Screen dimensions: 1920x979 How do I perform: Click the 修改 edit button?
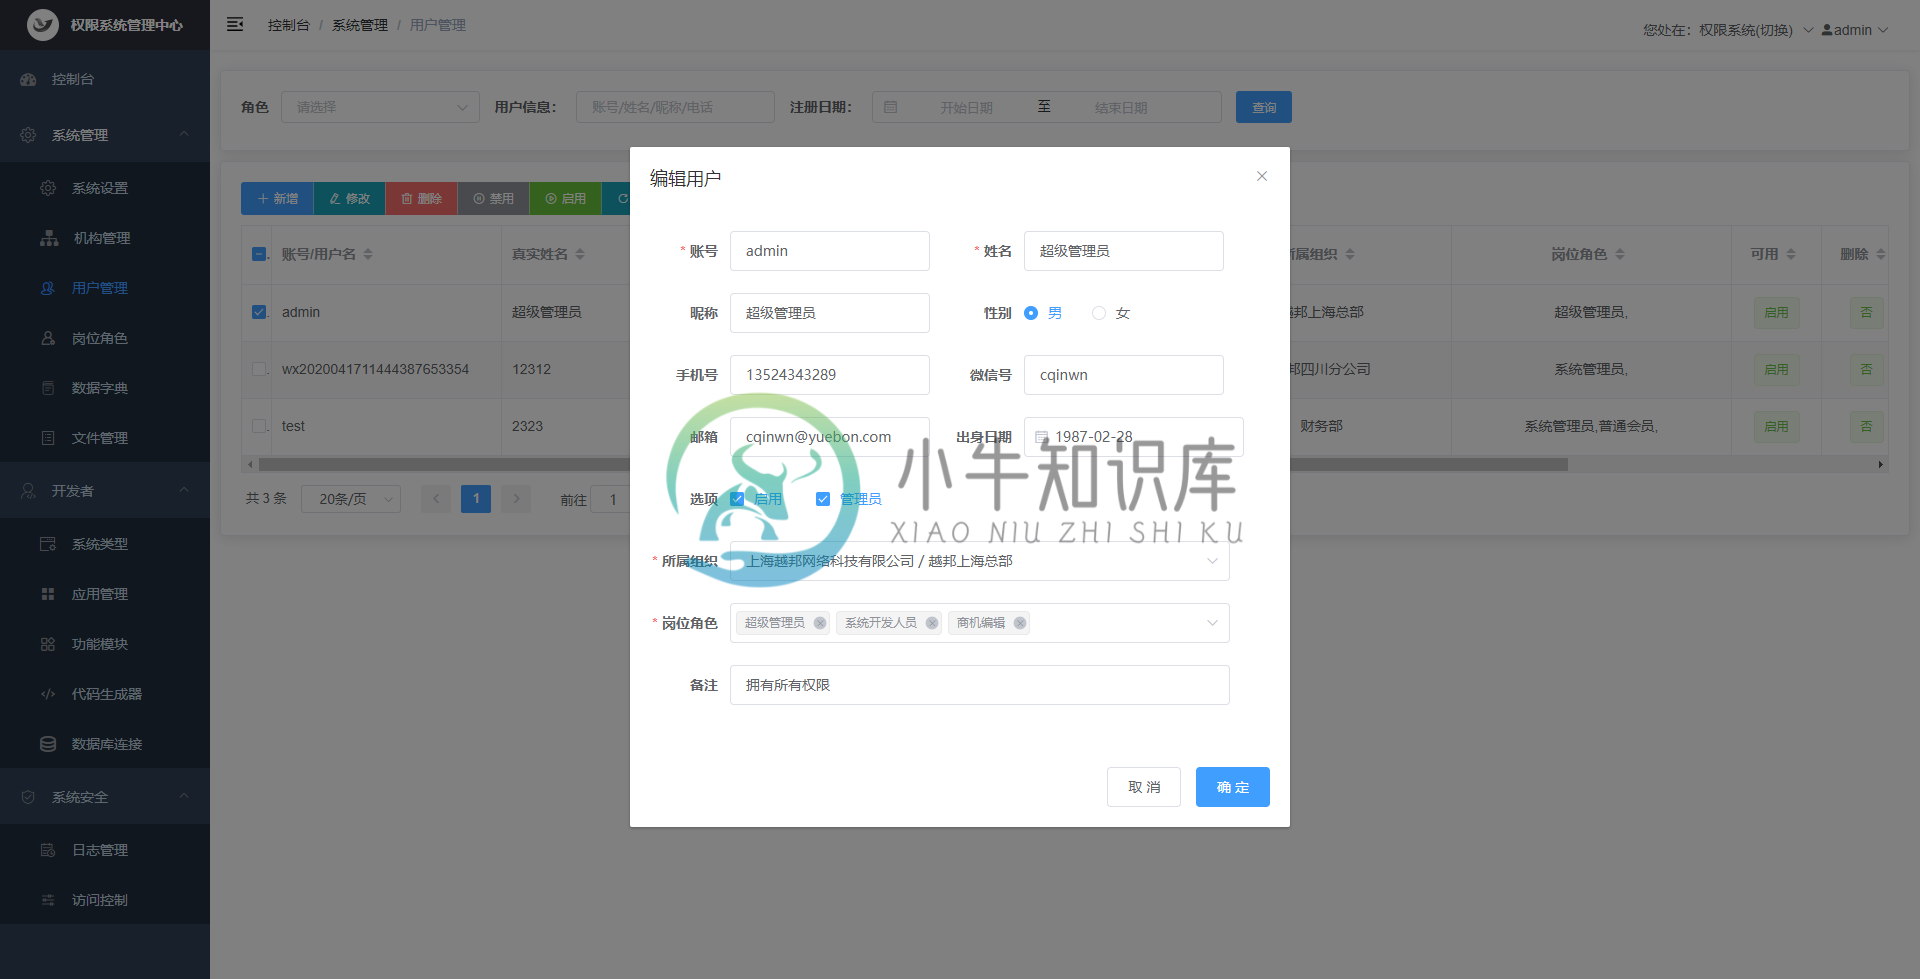(350, 198)
